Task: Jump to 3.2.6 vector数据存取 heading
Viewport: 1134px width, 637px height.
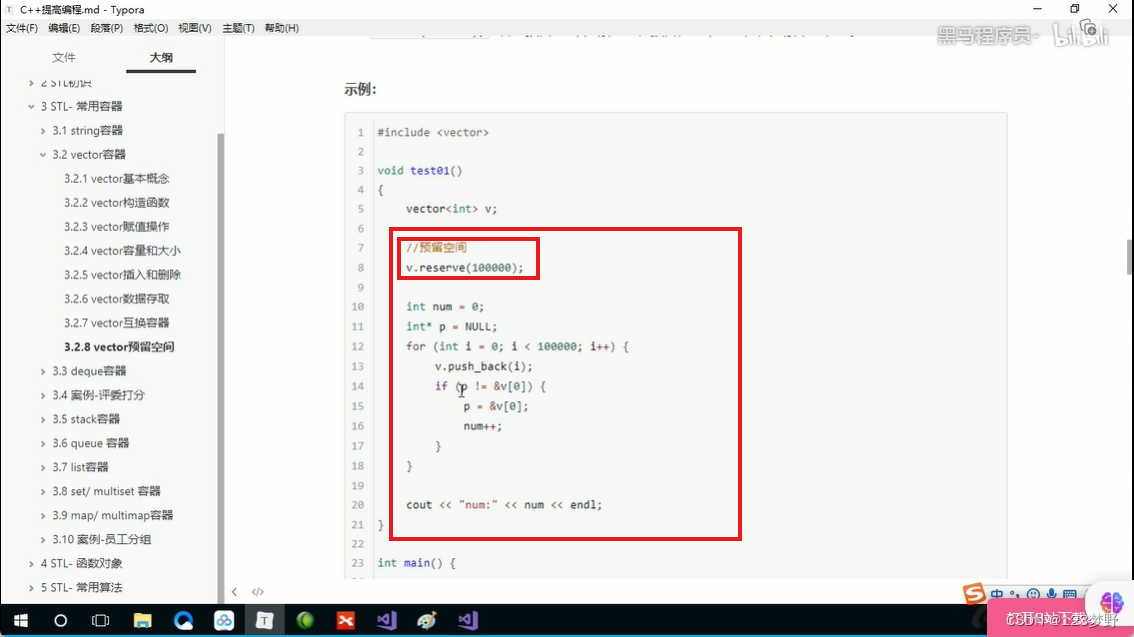Action: click(116, 299)
